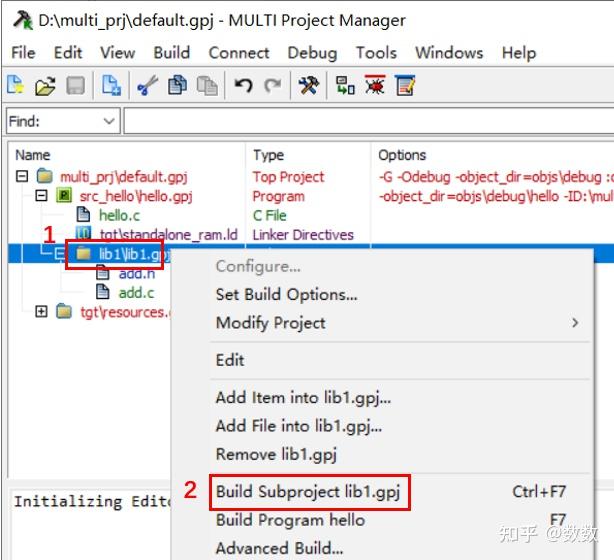The height and width of the screenshot is (560, 614).
Task: Open the Windows menu
Action: (x=449, y=52)
